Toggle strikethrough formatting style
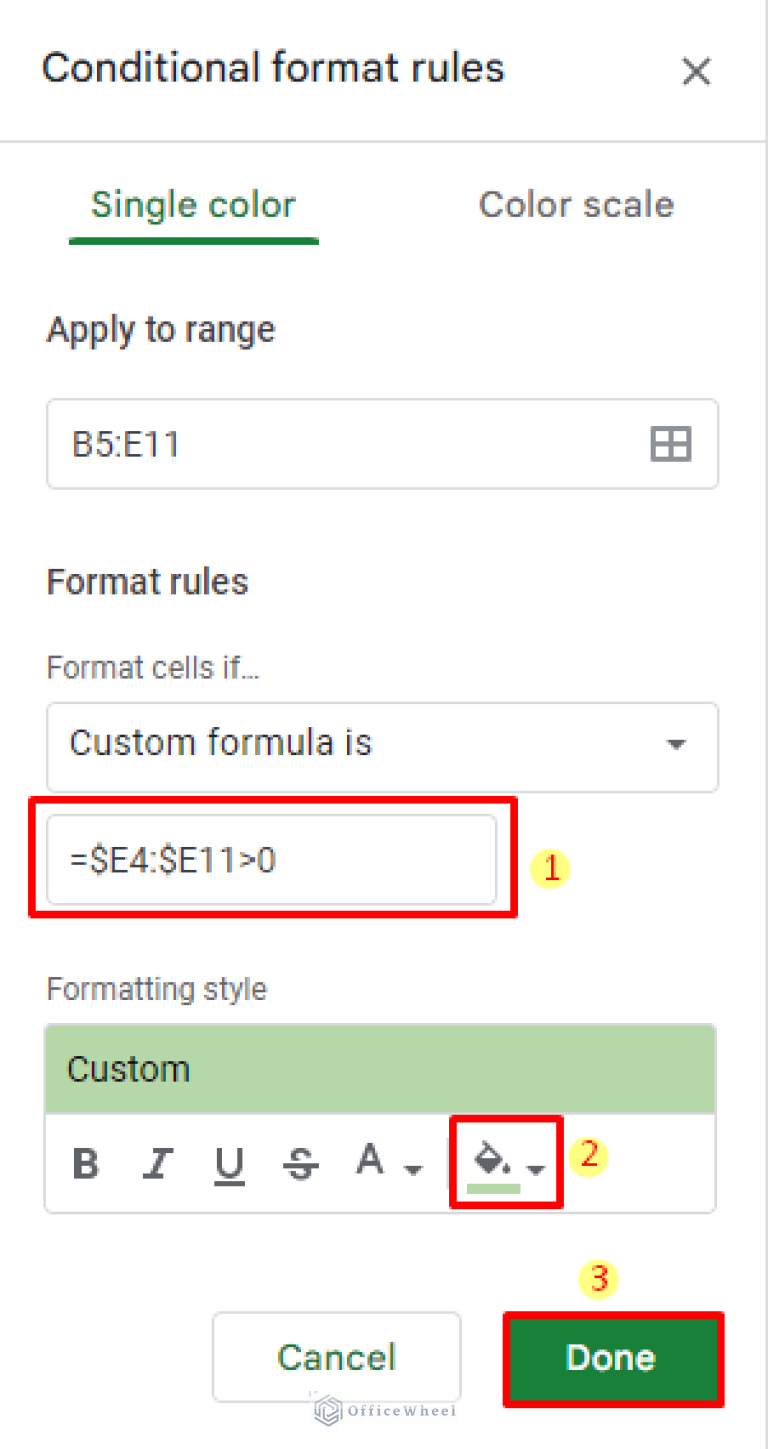The image size is (768, 1449). pos(300,1162)
